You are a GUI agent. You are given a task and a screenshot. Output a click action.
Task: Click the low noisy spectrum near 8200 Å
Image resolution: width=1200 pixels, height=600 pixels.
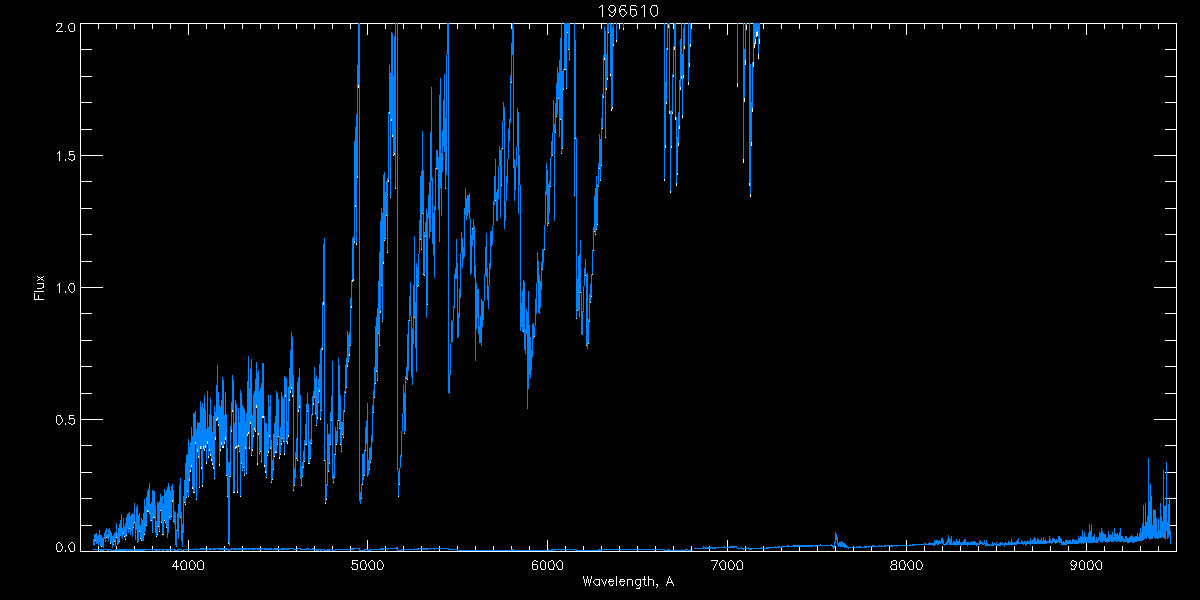[x=942, y=541]
